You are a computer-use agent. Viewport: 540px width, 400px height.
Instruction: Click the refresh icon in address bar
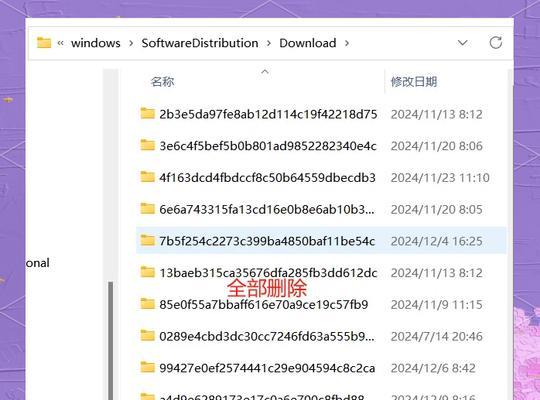[496, 43]
